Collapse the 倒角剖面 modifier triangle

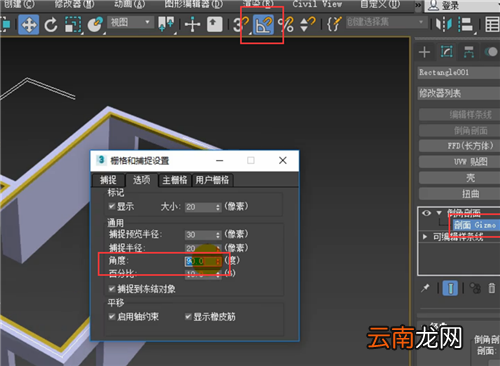(439, 213)
